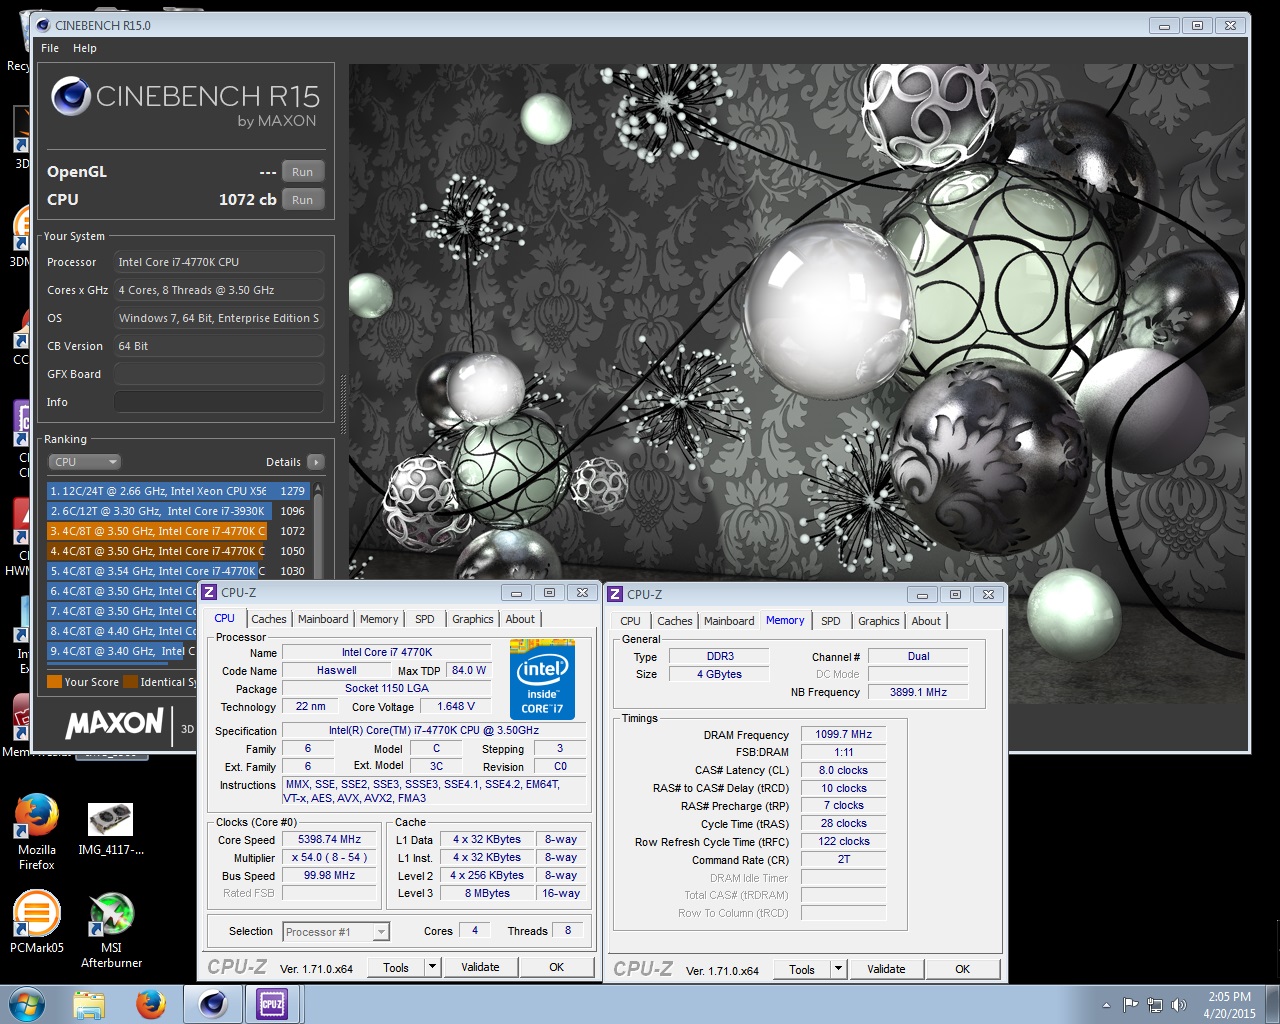Select ranking row 4 with score 1050
Viewport: 1280px width, 1024px height.
[x=178, y=551]
